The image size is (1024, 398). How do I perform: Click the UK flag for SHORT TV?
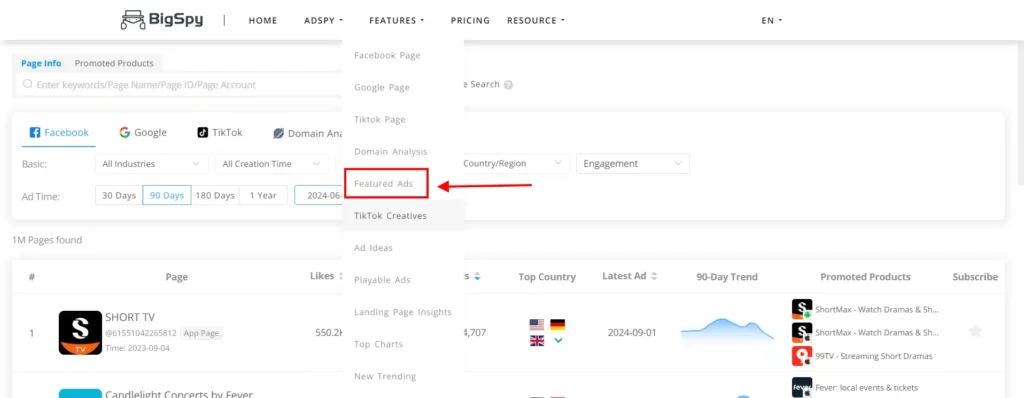537,340
